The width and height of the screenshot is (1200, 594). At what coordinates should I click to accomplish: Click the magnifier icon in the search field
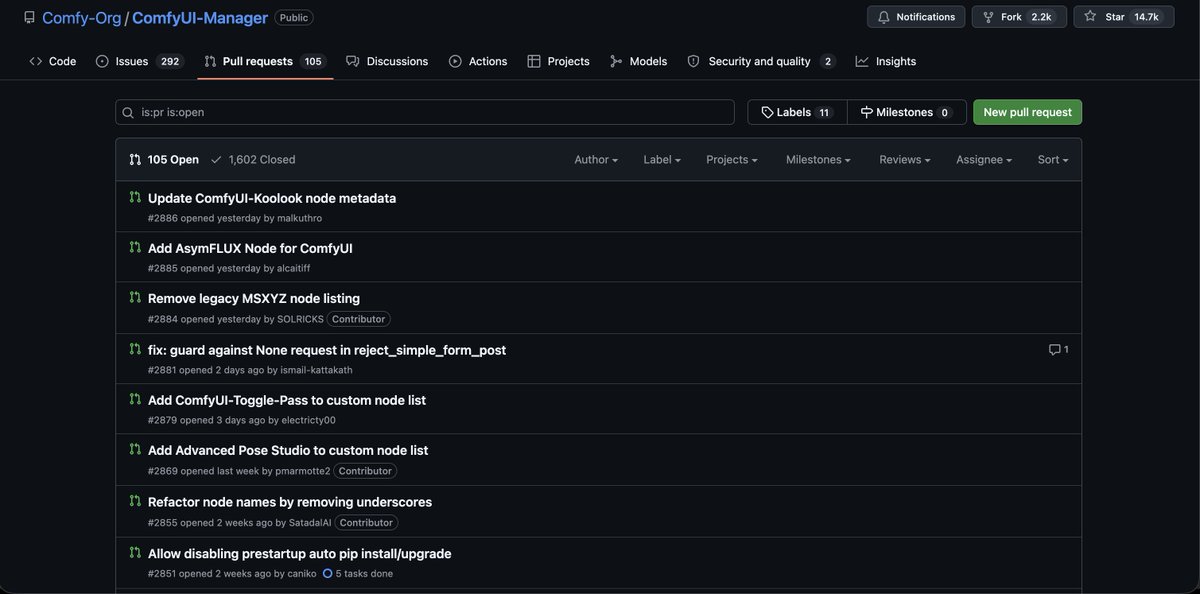point(128,112)
